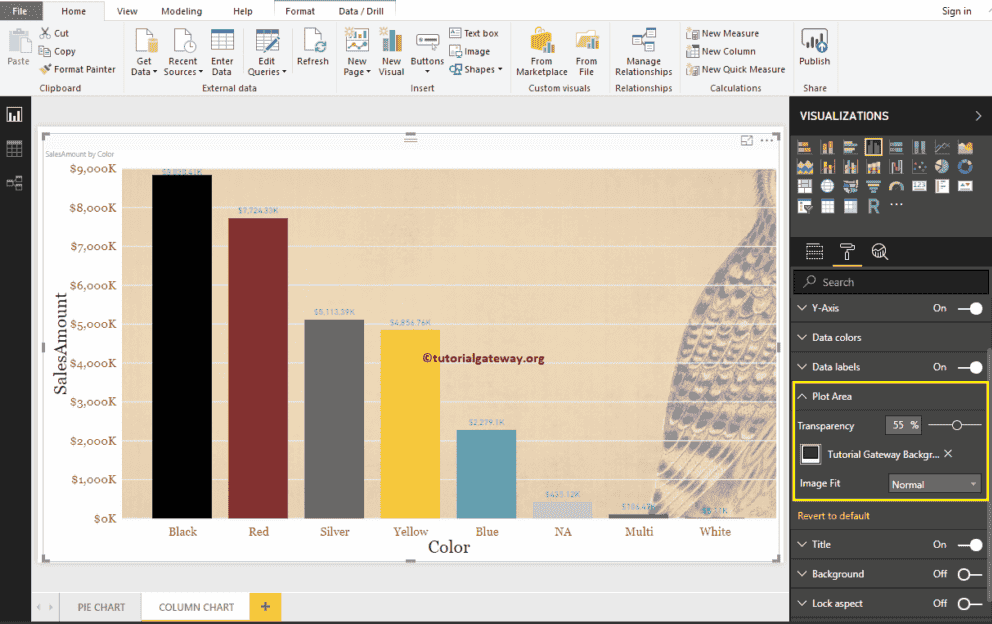The height and width of the screenshot is (624, 992).
Task: Select the area chart visual
Action: point(965,147)
